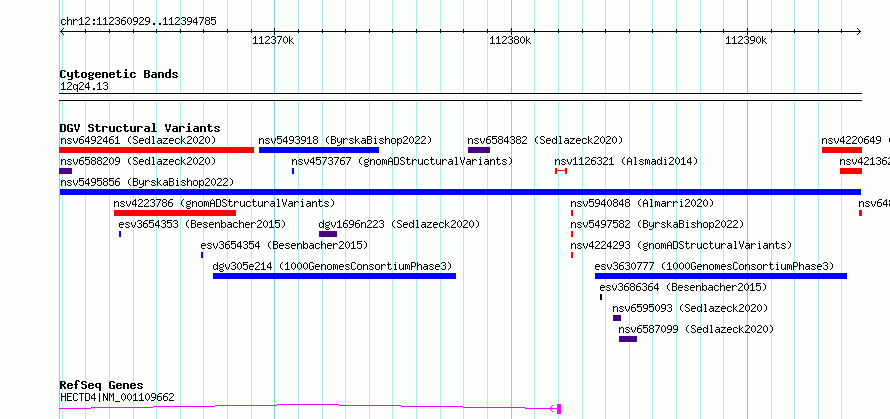The width and height of the screenshot is (890, 419).
Task: Select the purple nsv6584382 variant bar
Action: pos(479,150)
